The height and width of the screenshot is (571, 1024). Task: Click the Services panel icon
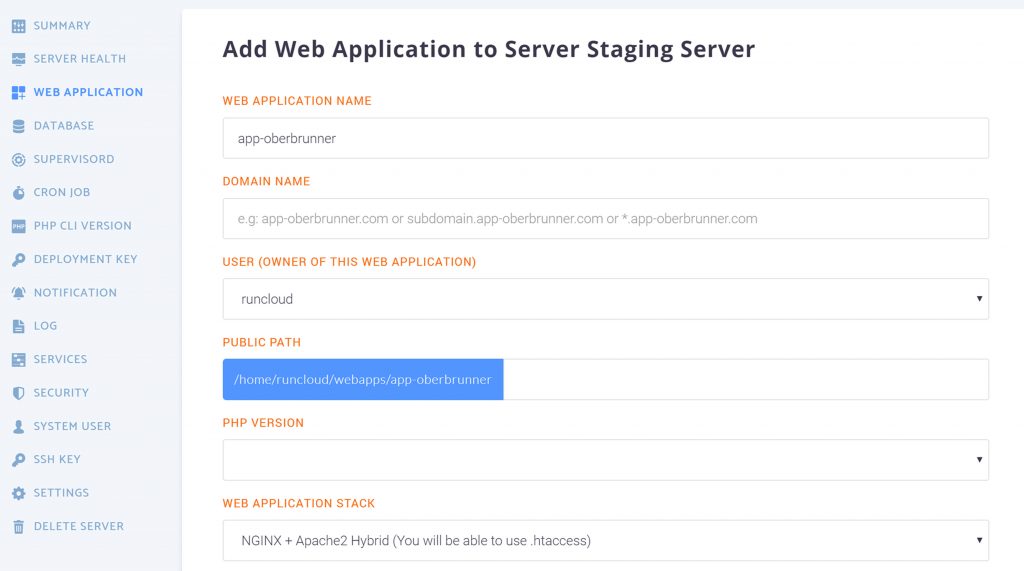click(x=18, y=359)
